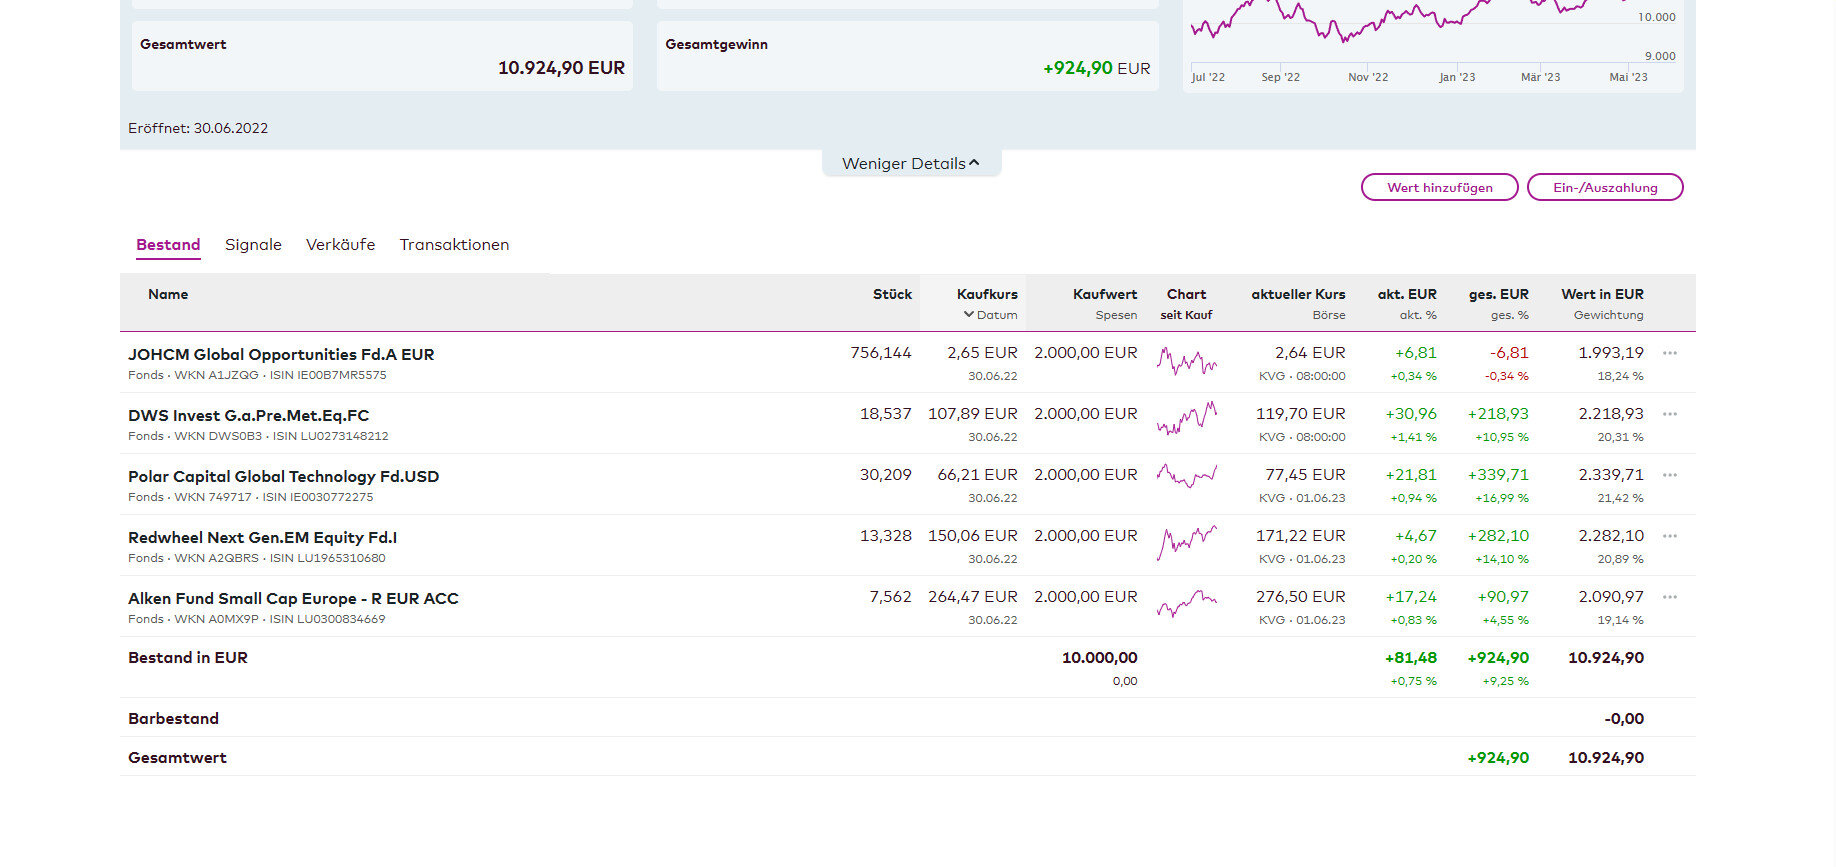
Task: Collapse details with Weniger Details
Action: (x=910, y=164)
